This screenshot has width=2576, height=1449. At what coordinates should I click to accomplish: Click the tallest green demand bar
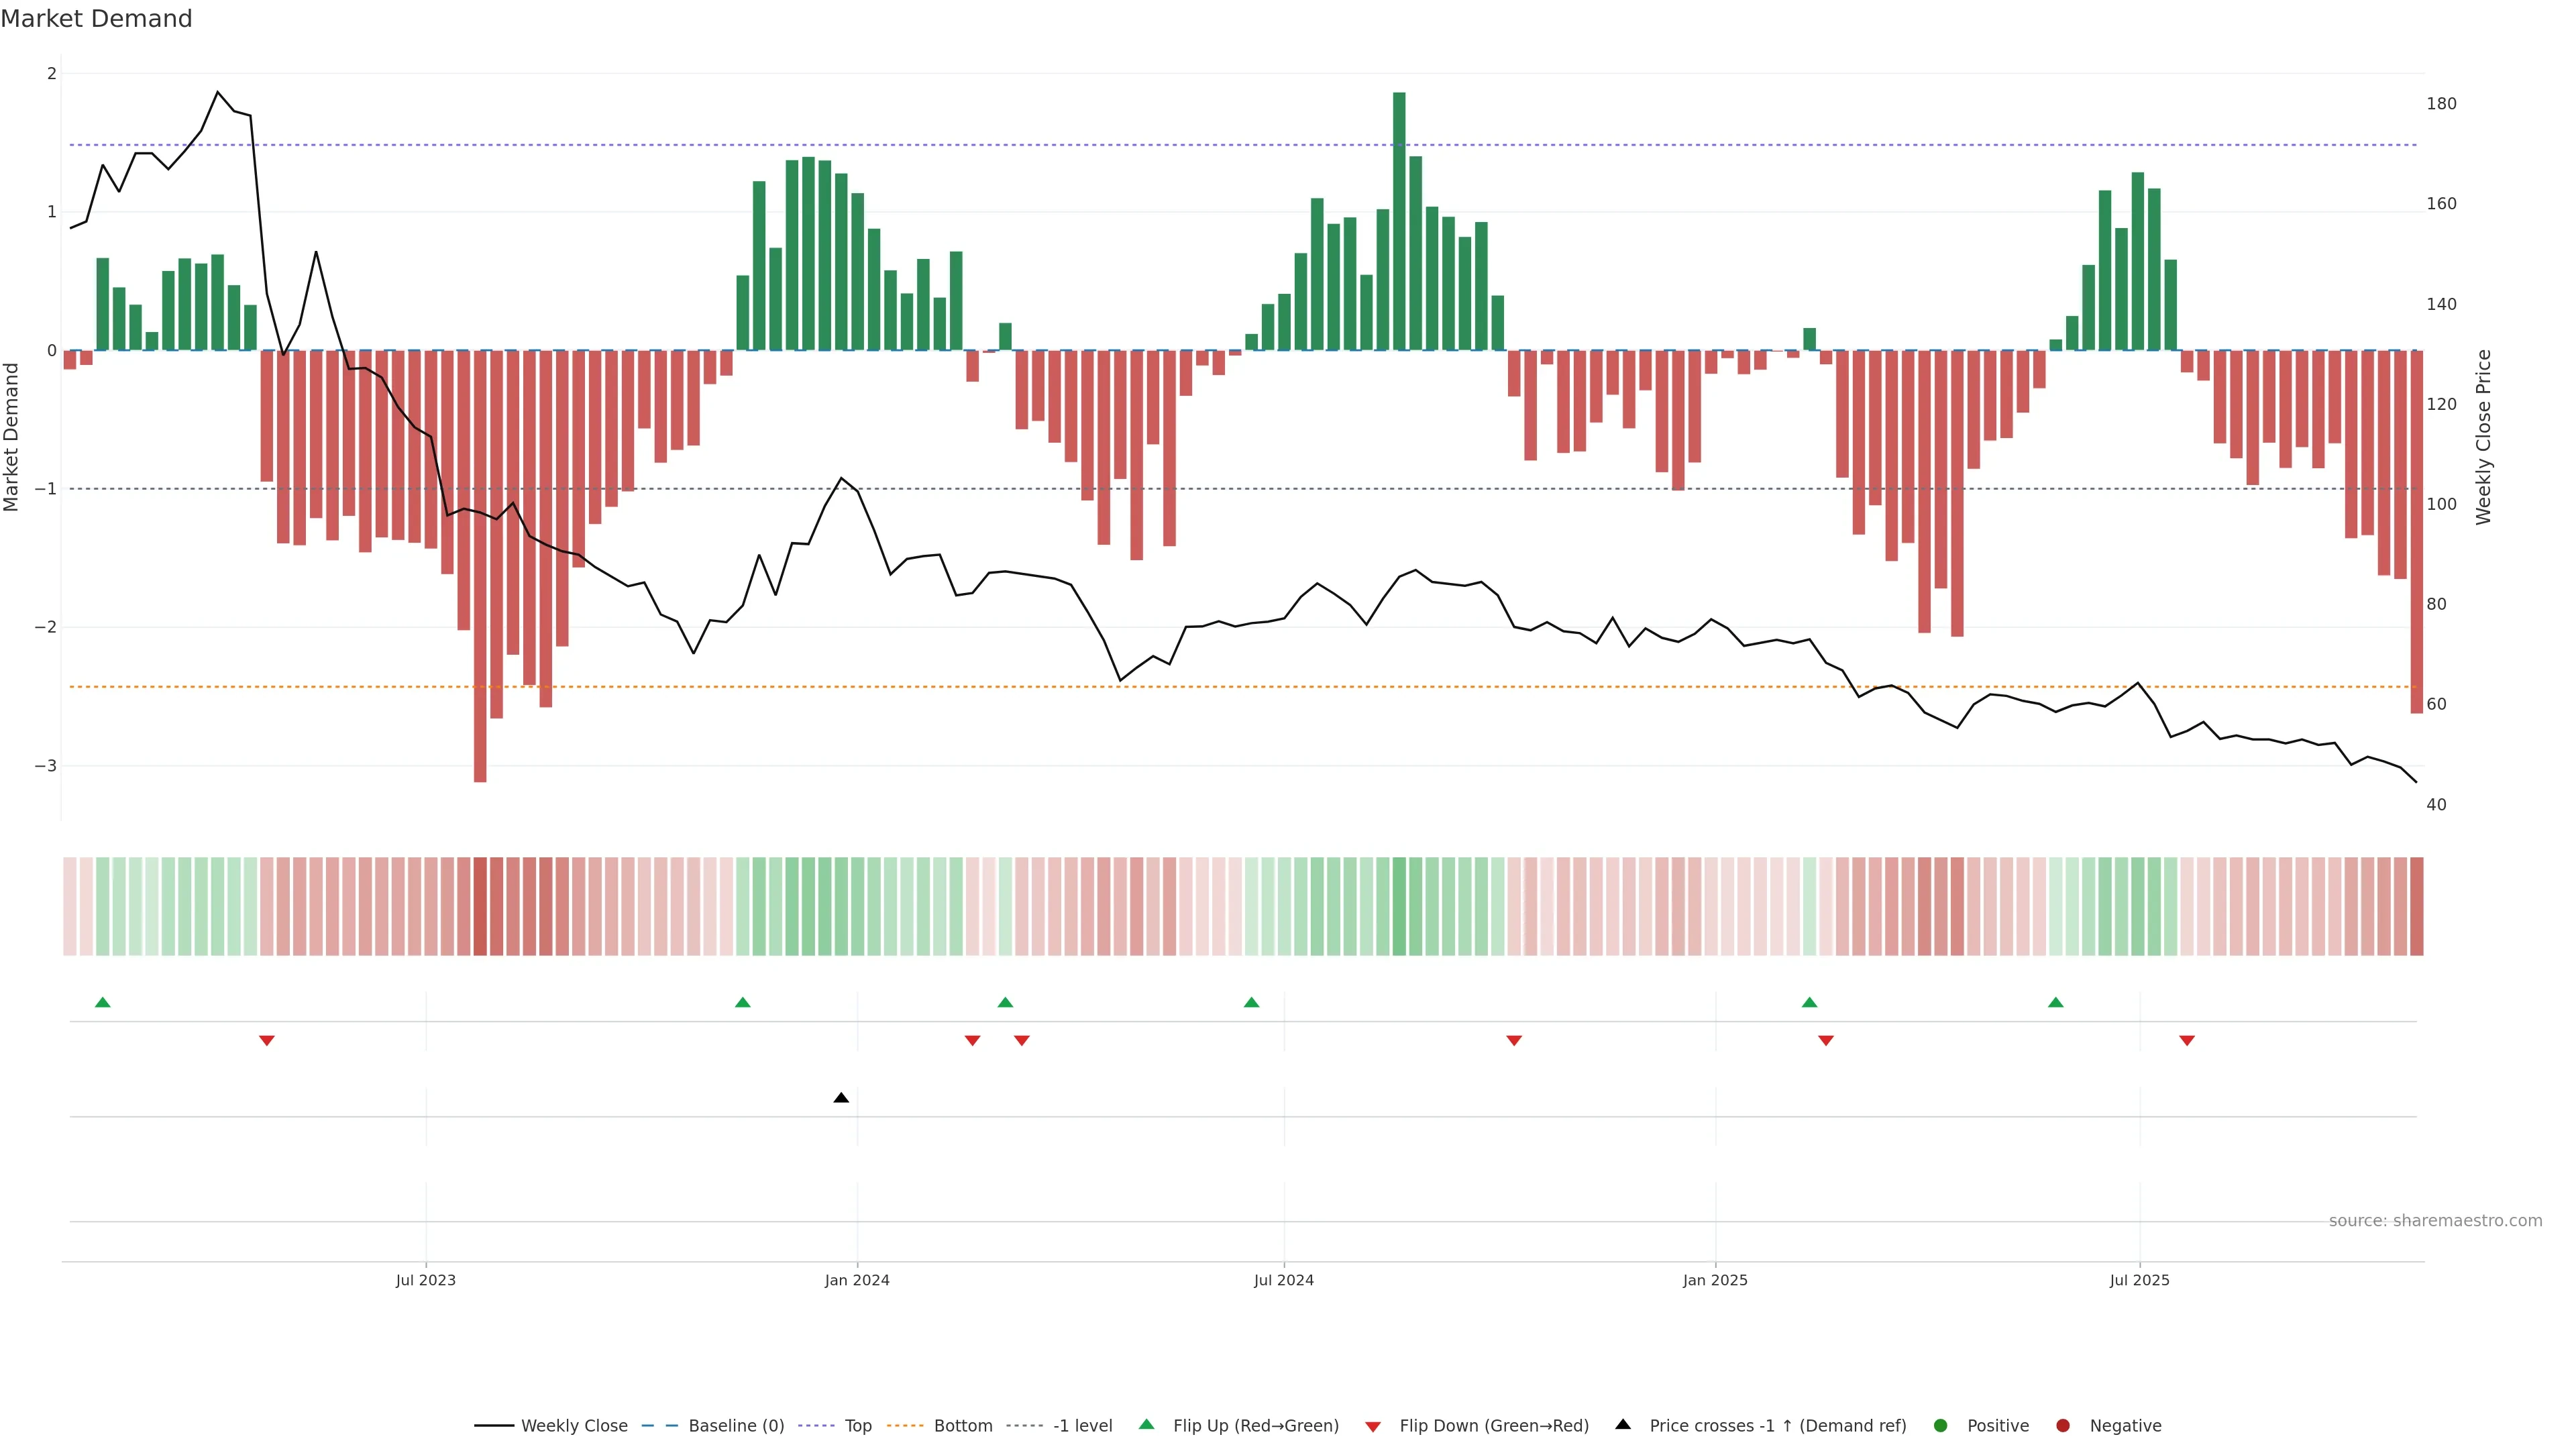[x=1399, y=220]
